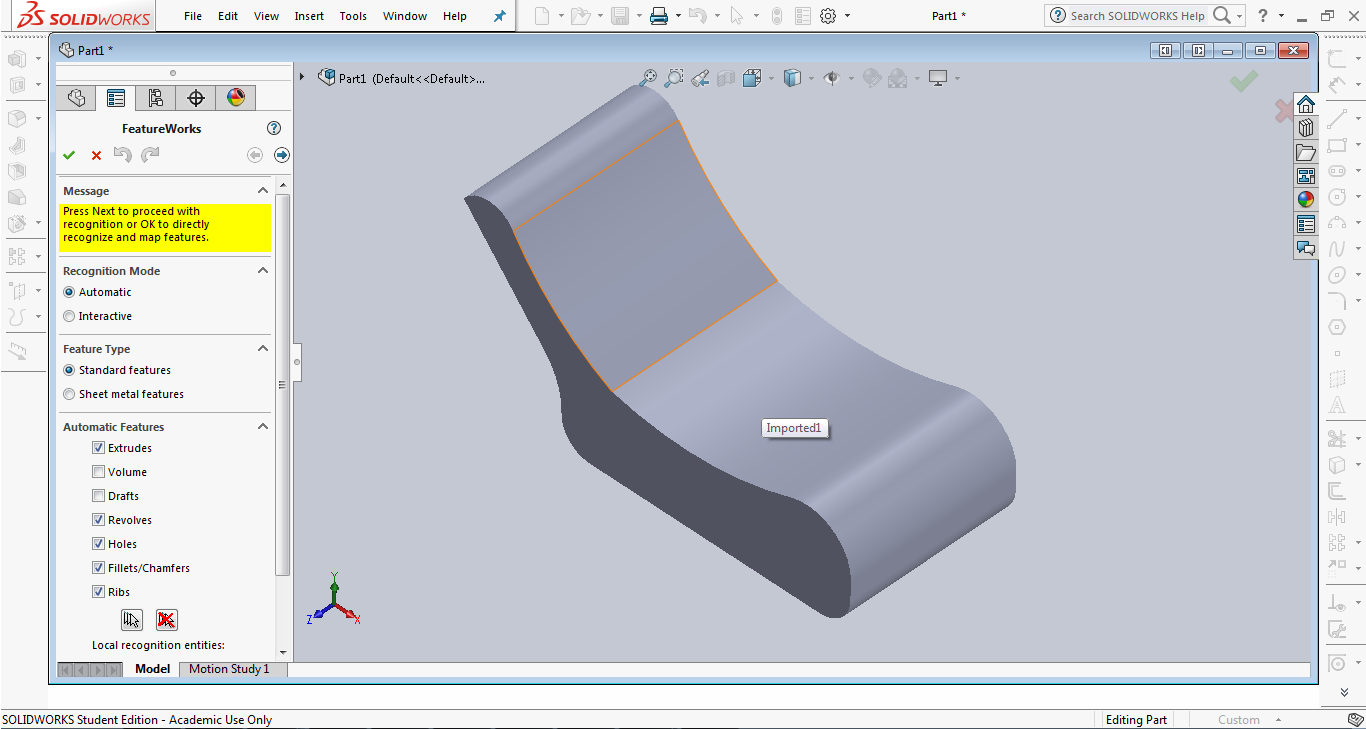Open the File menu

point(193,16)
